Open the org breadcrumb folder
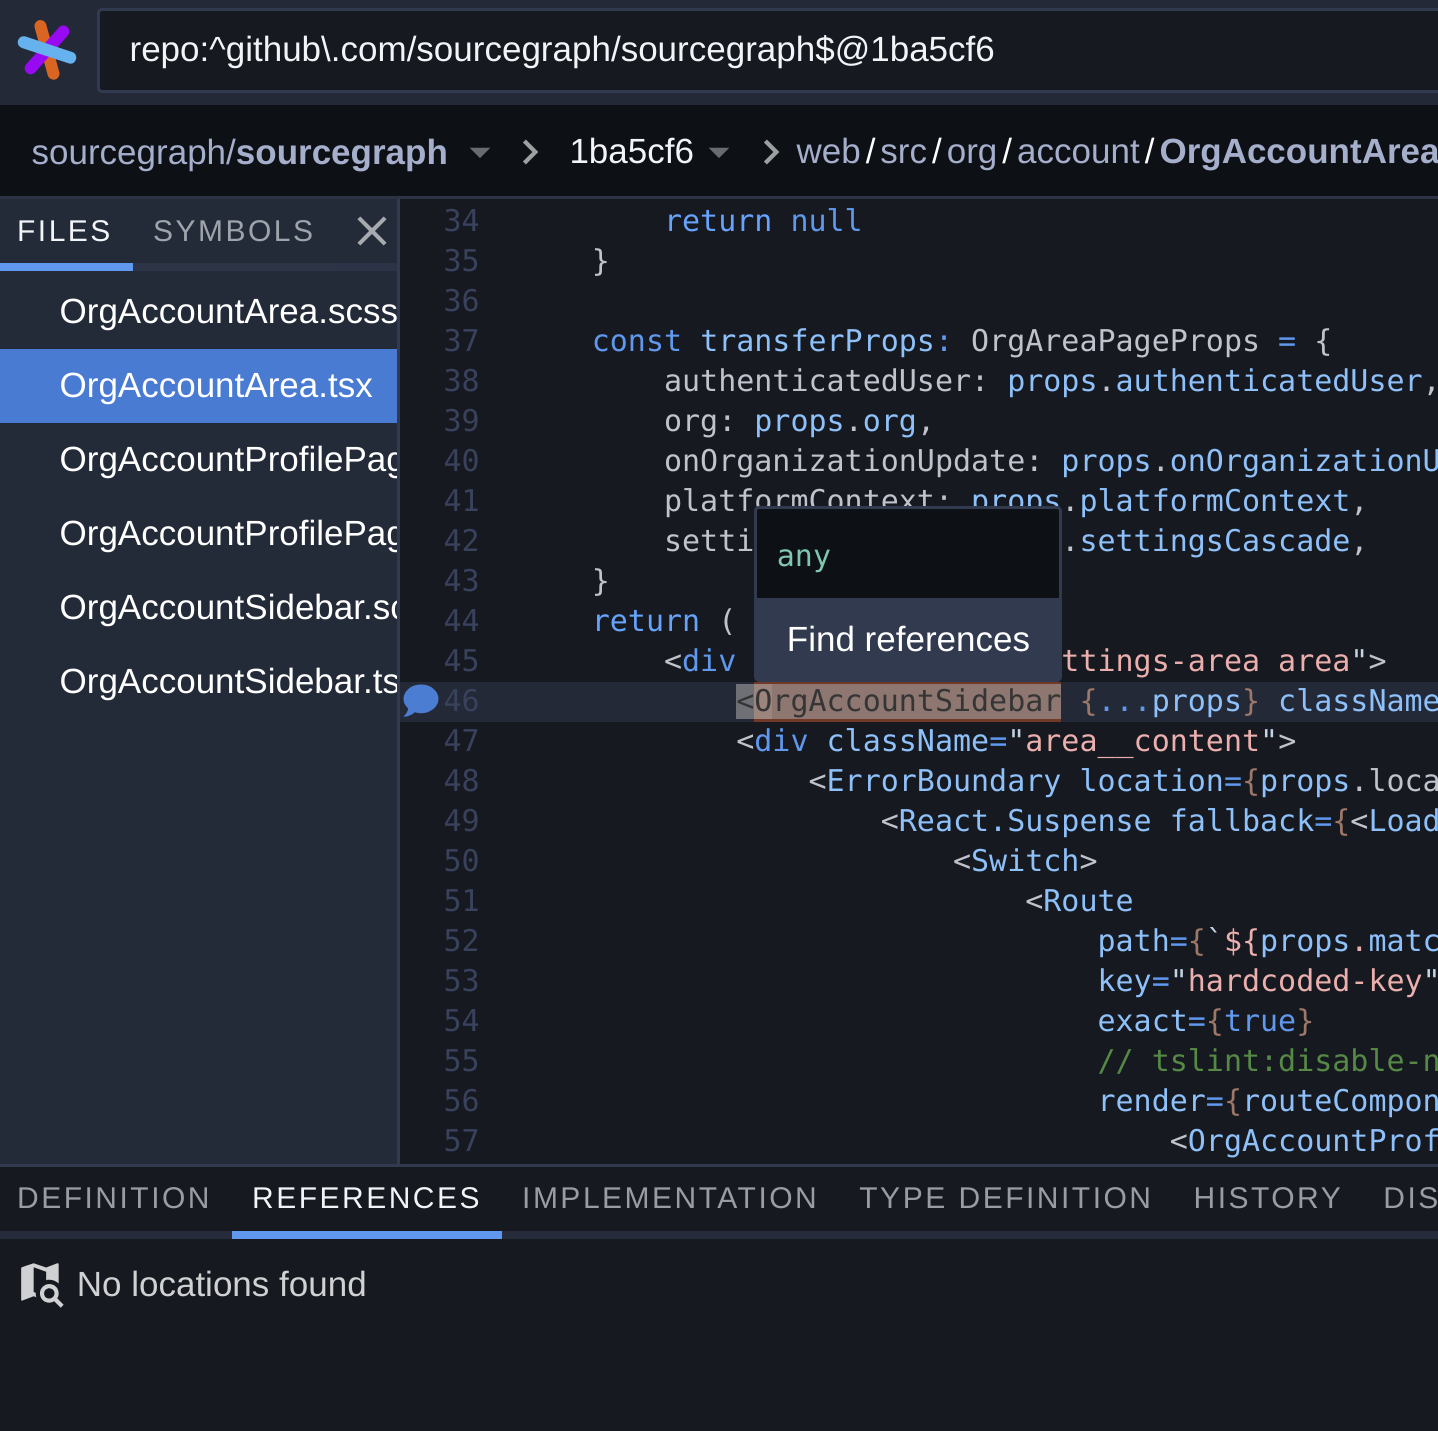This screenshot has width=1438, height=1431. click(x=971, y=152)
